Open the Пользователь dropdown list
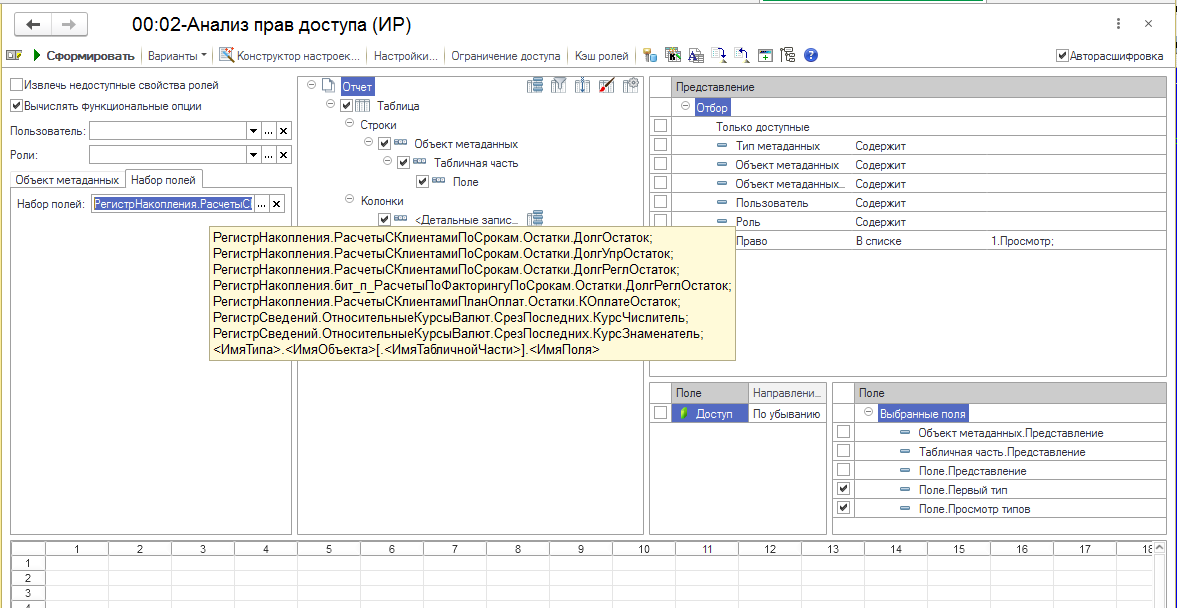This screenshot has height=608, width=1177. (253, 131)
